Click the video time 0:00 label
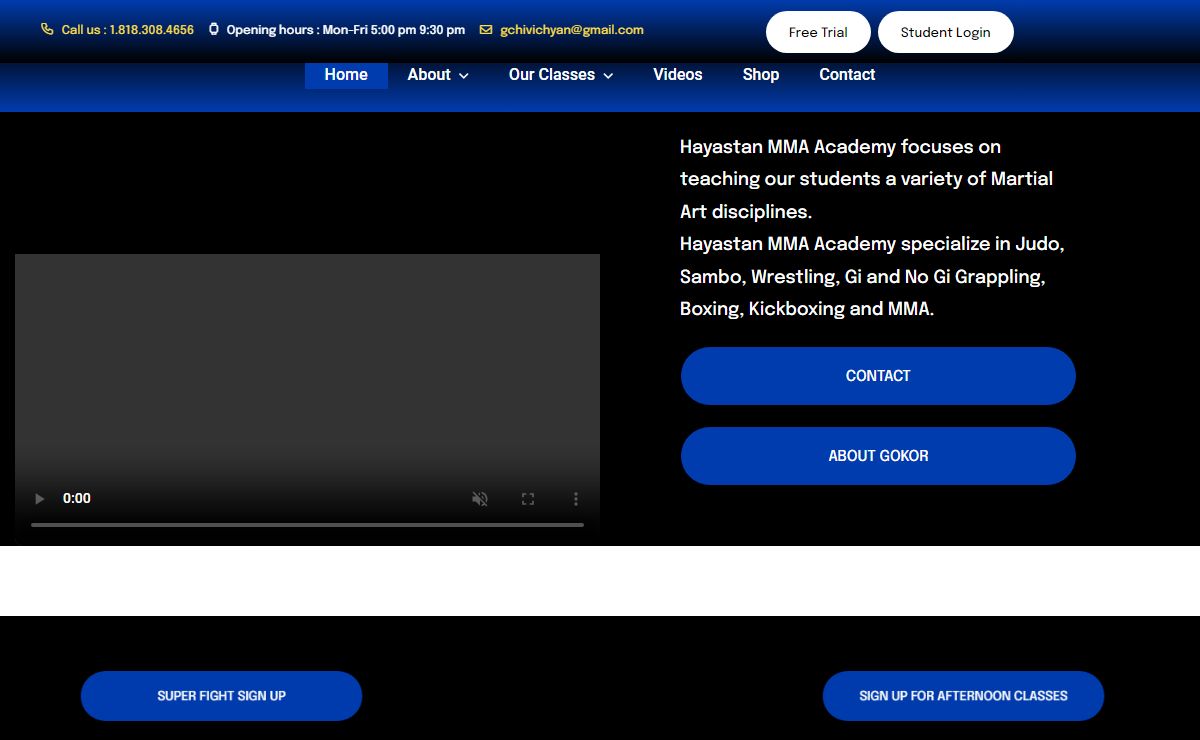Viewport: 1200px width, 740px height. click(x=77, y=498)
